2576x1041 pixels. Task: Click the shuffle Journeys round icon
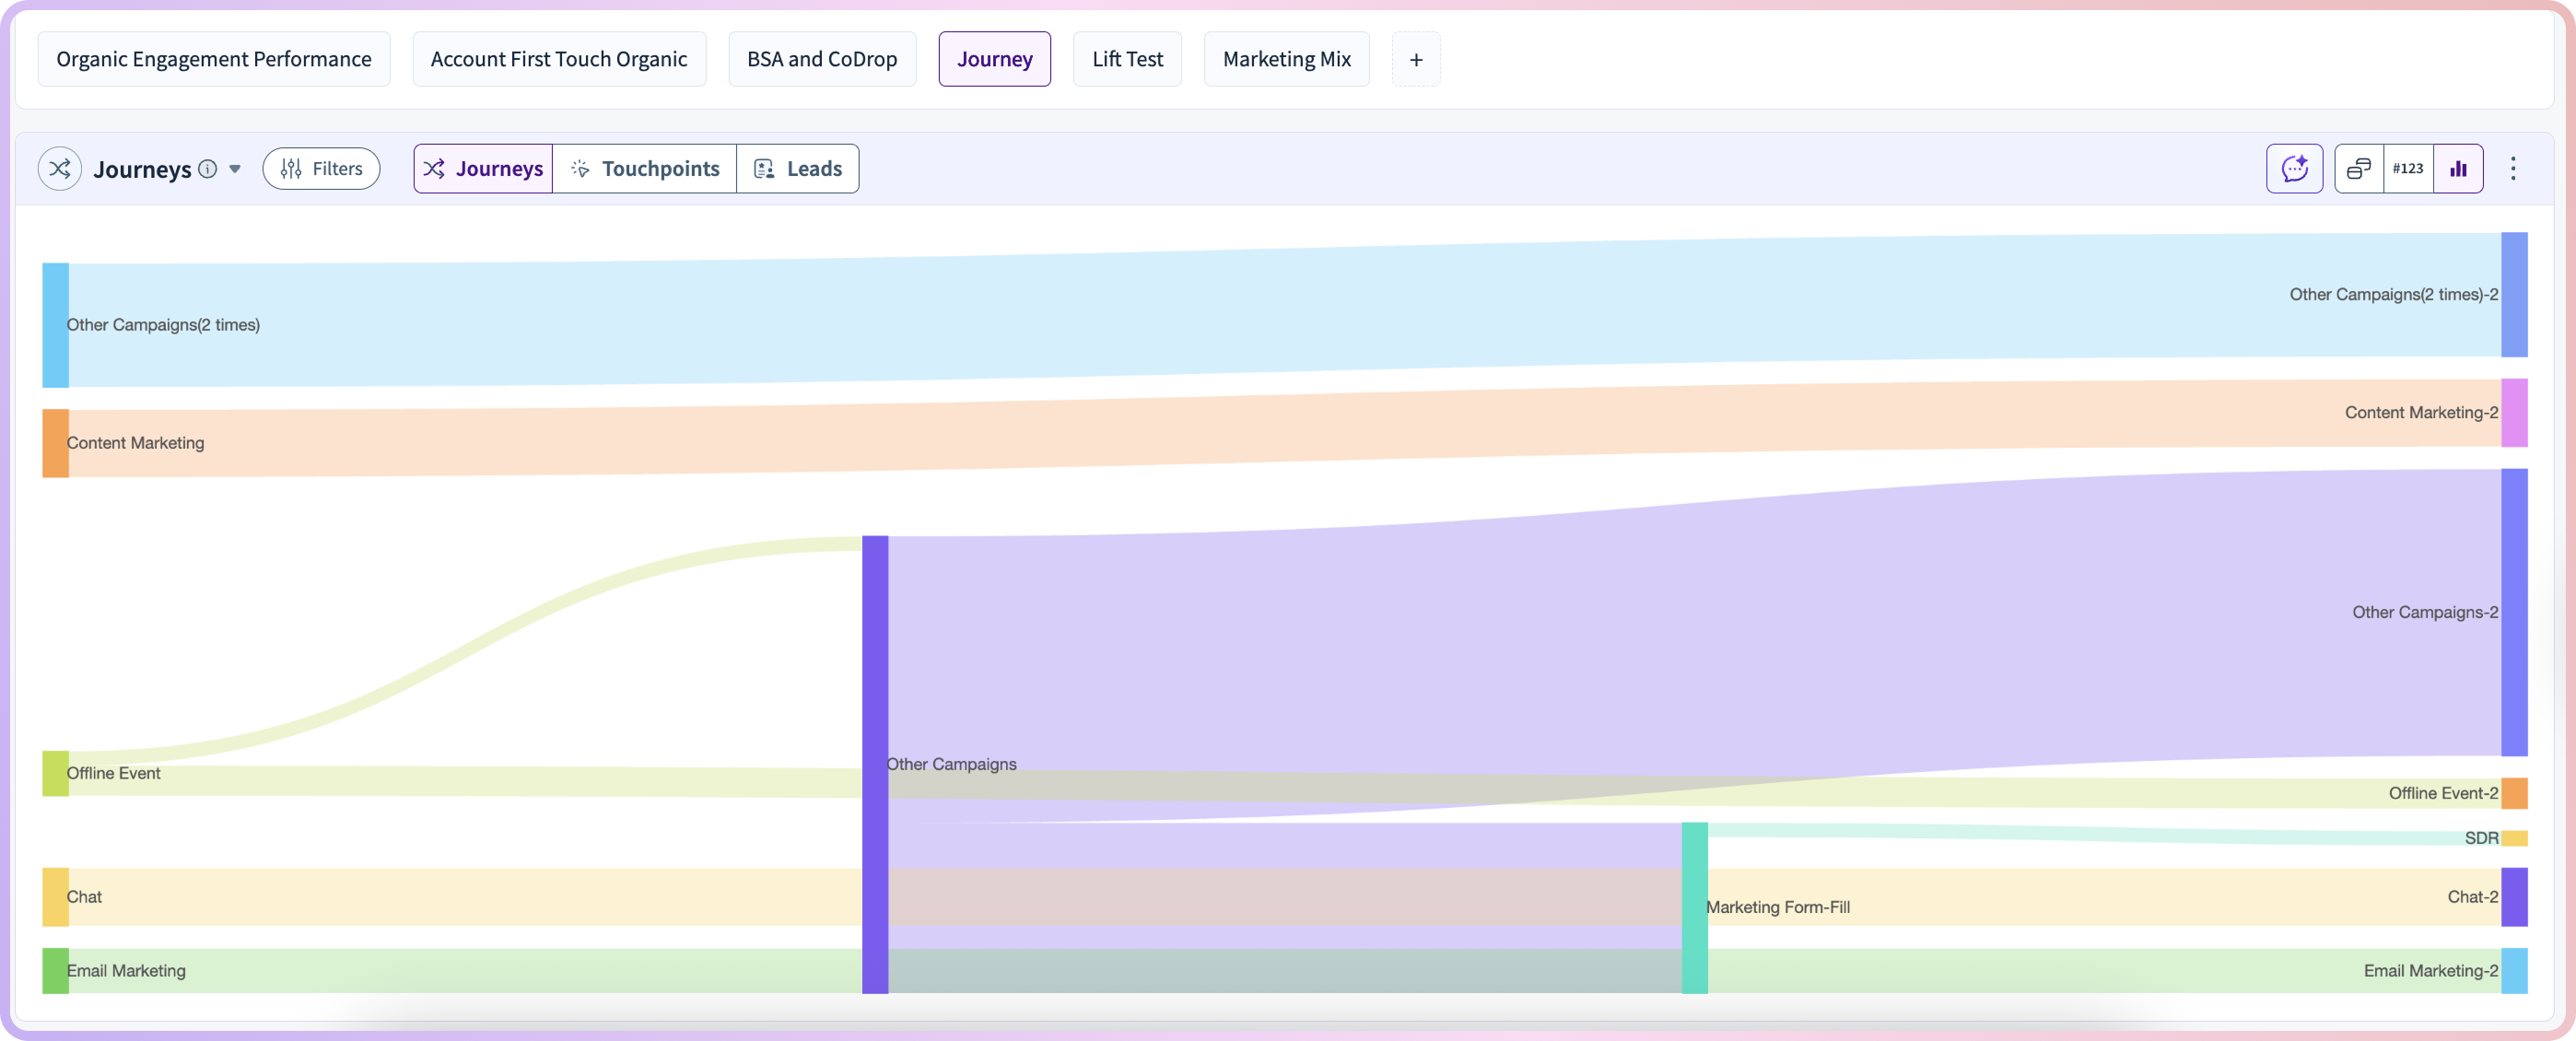click(x=60, y=168)
